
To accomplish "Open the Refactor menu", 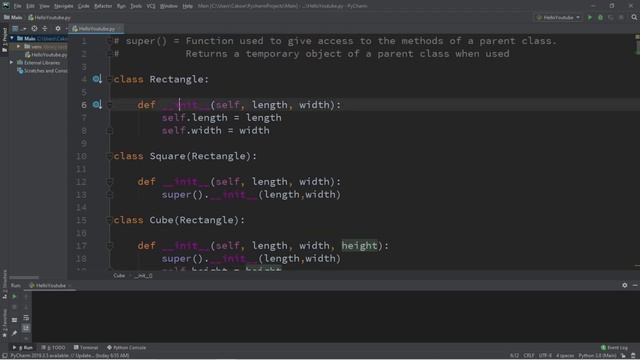I will 103,6.
